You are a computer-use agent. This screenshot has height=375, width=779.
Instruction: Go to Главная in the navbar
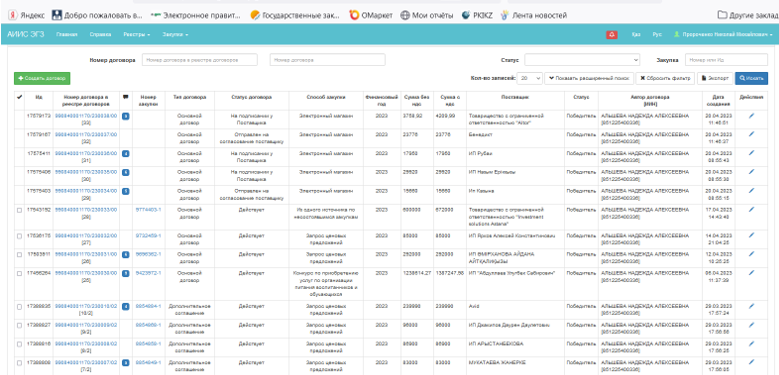coord(67,35)
